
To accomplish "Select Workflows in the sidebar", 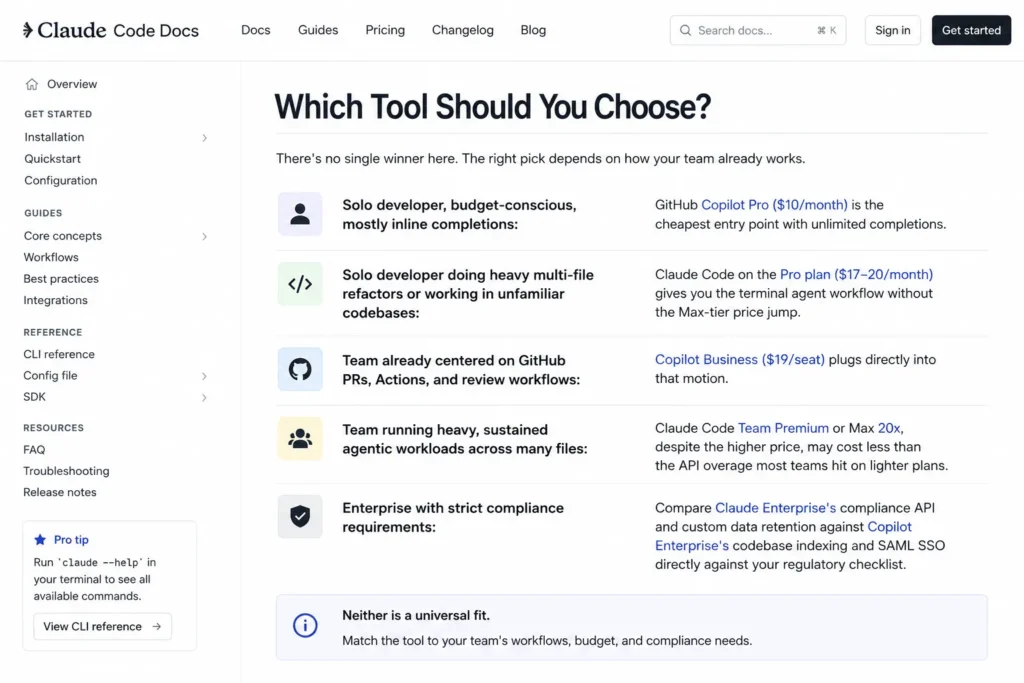I will pyautogui.click(x=51, y=257).
